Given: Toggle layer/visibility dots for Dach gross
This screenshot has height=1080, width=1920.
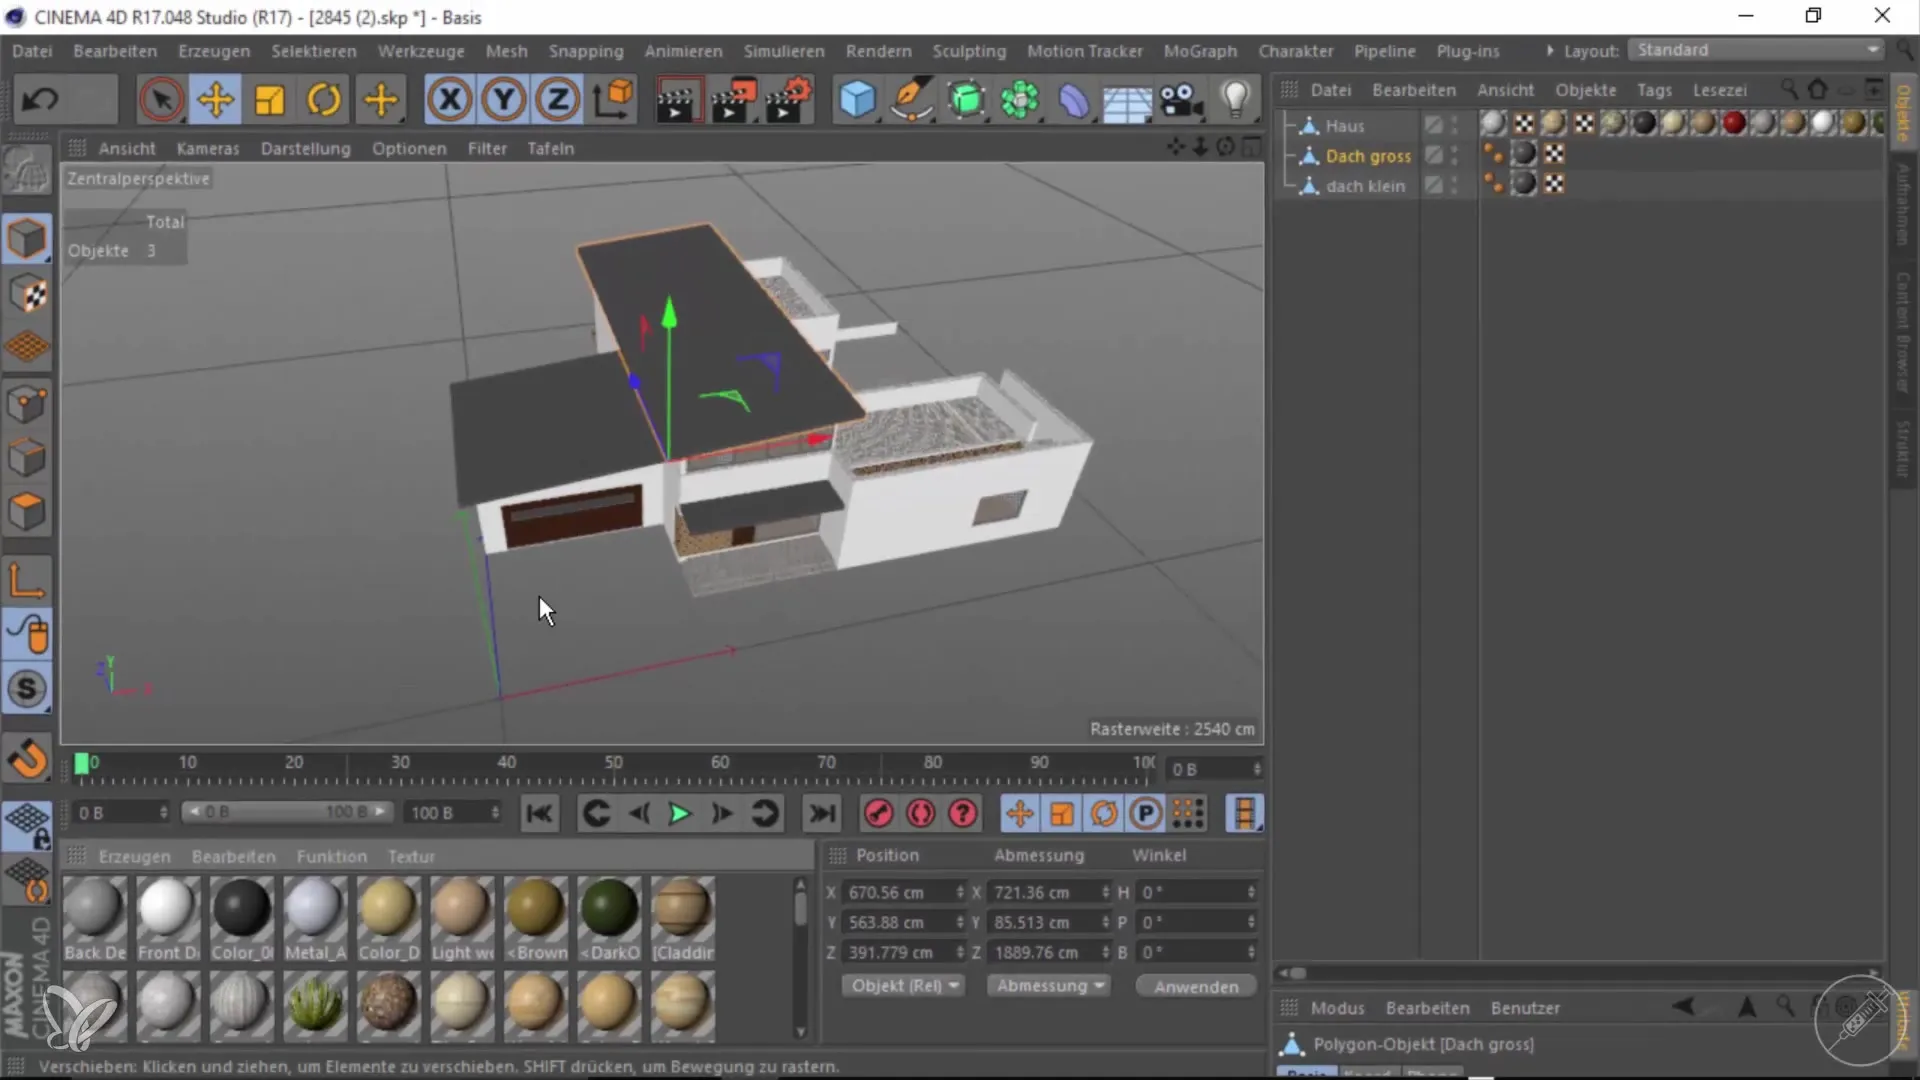Looking at the screenshot, I should (1455, 156).
